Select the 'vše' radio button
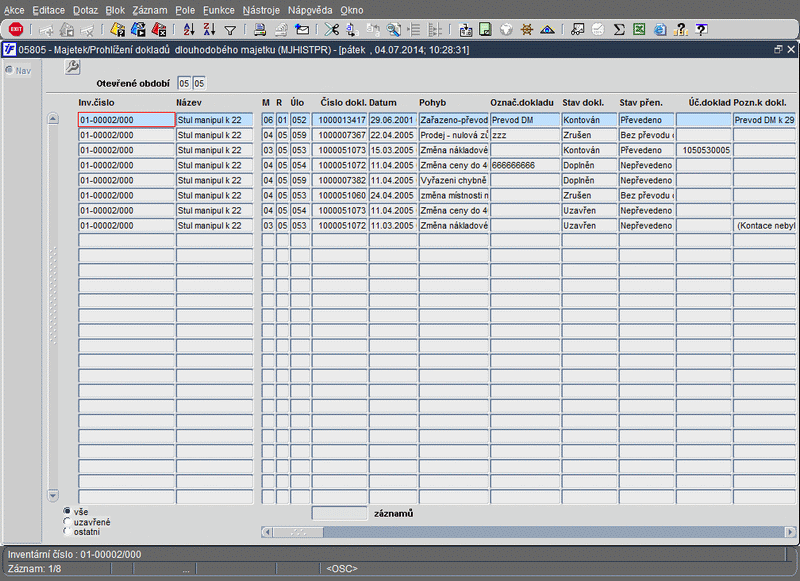 click(x=67, y=511)
